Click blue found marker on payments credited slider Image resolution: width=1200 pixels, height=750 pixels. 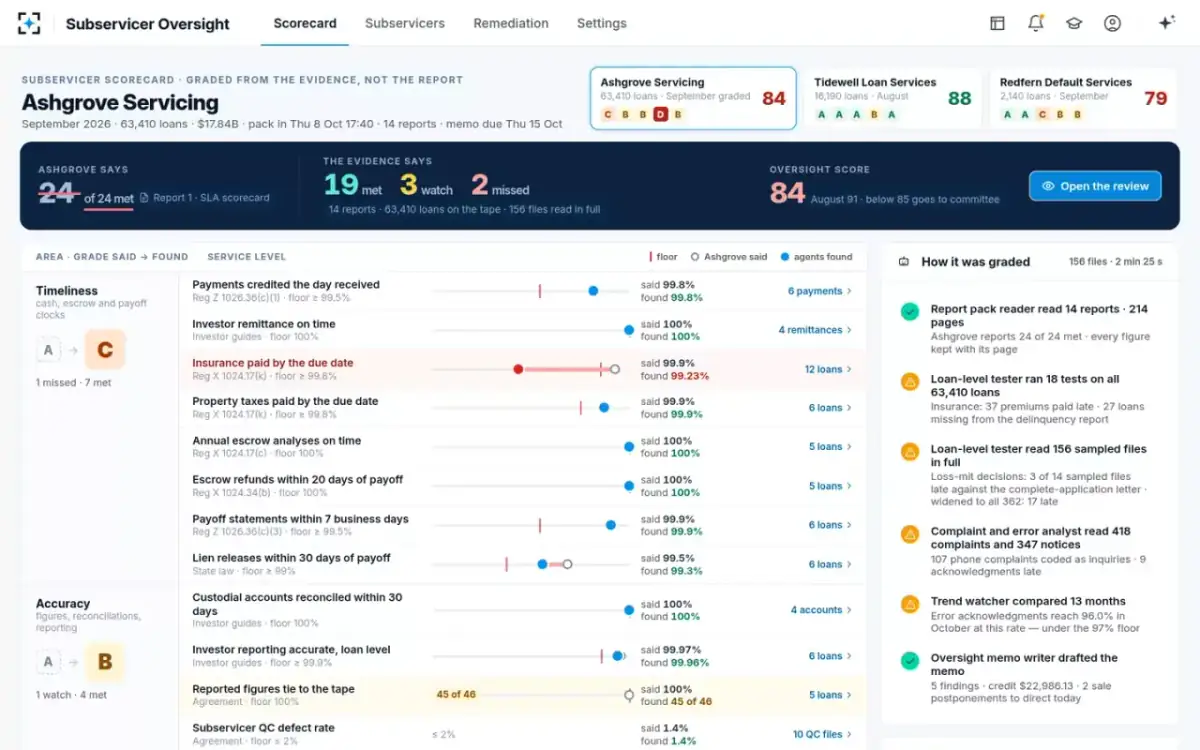pos(593,291)
